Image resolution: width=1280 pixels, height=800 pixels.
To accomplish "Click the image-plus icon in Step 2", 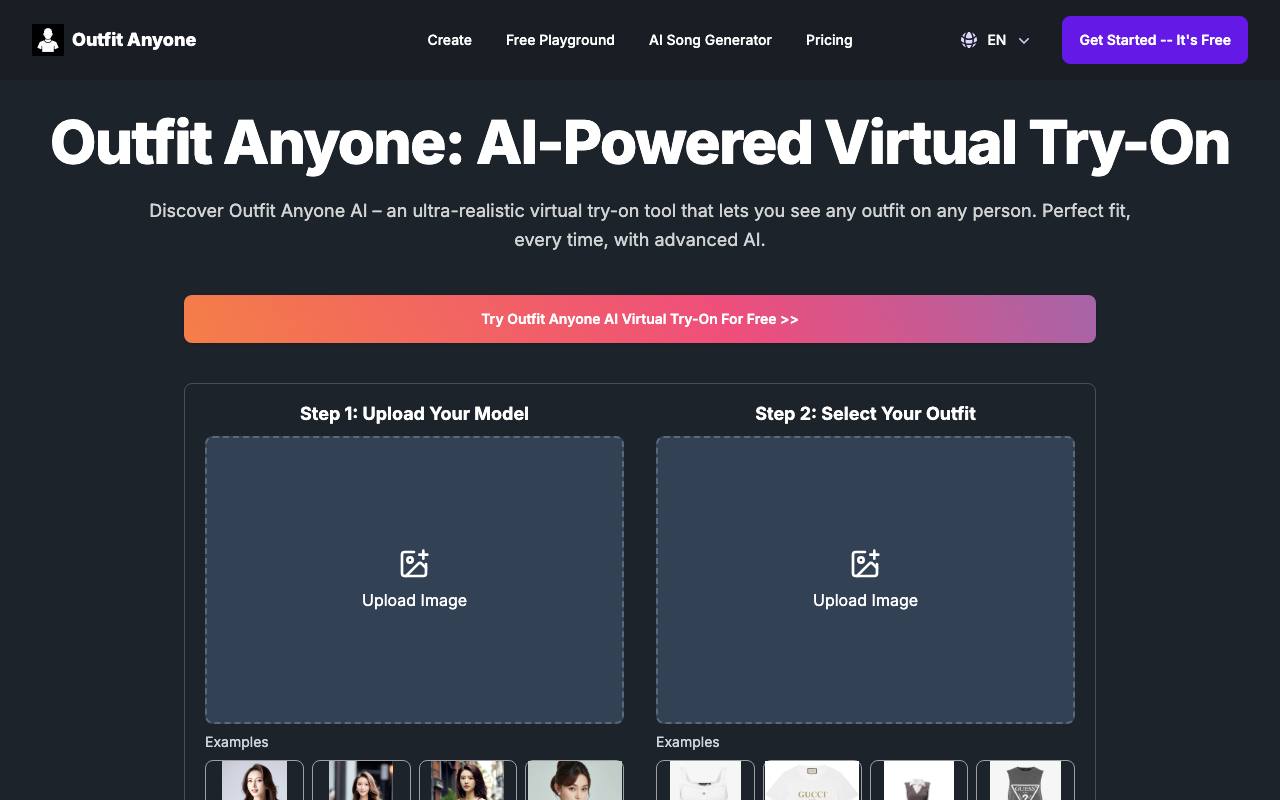I will coord(865,563).
